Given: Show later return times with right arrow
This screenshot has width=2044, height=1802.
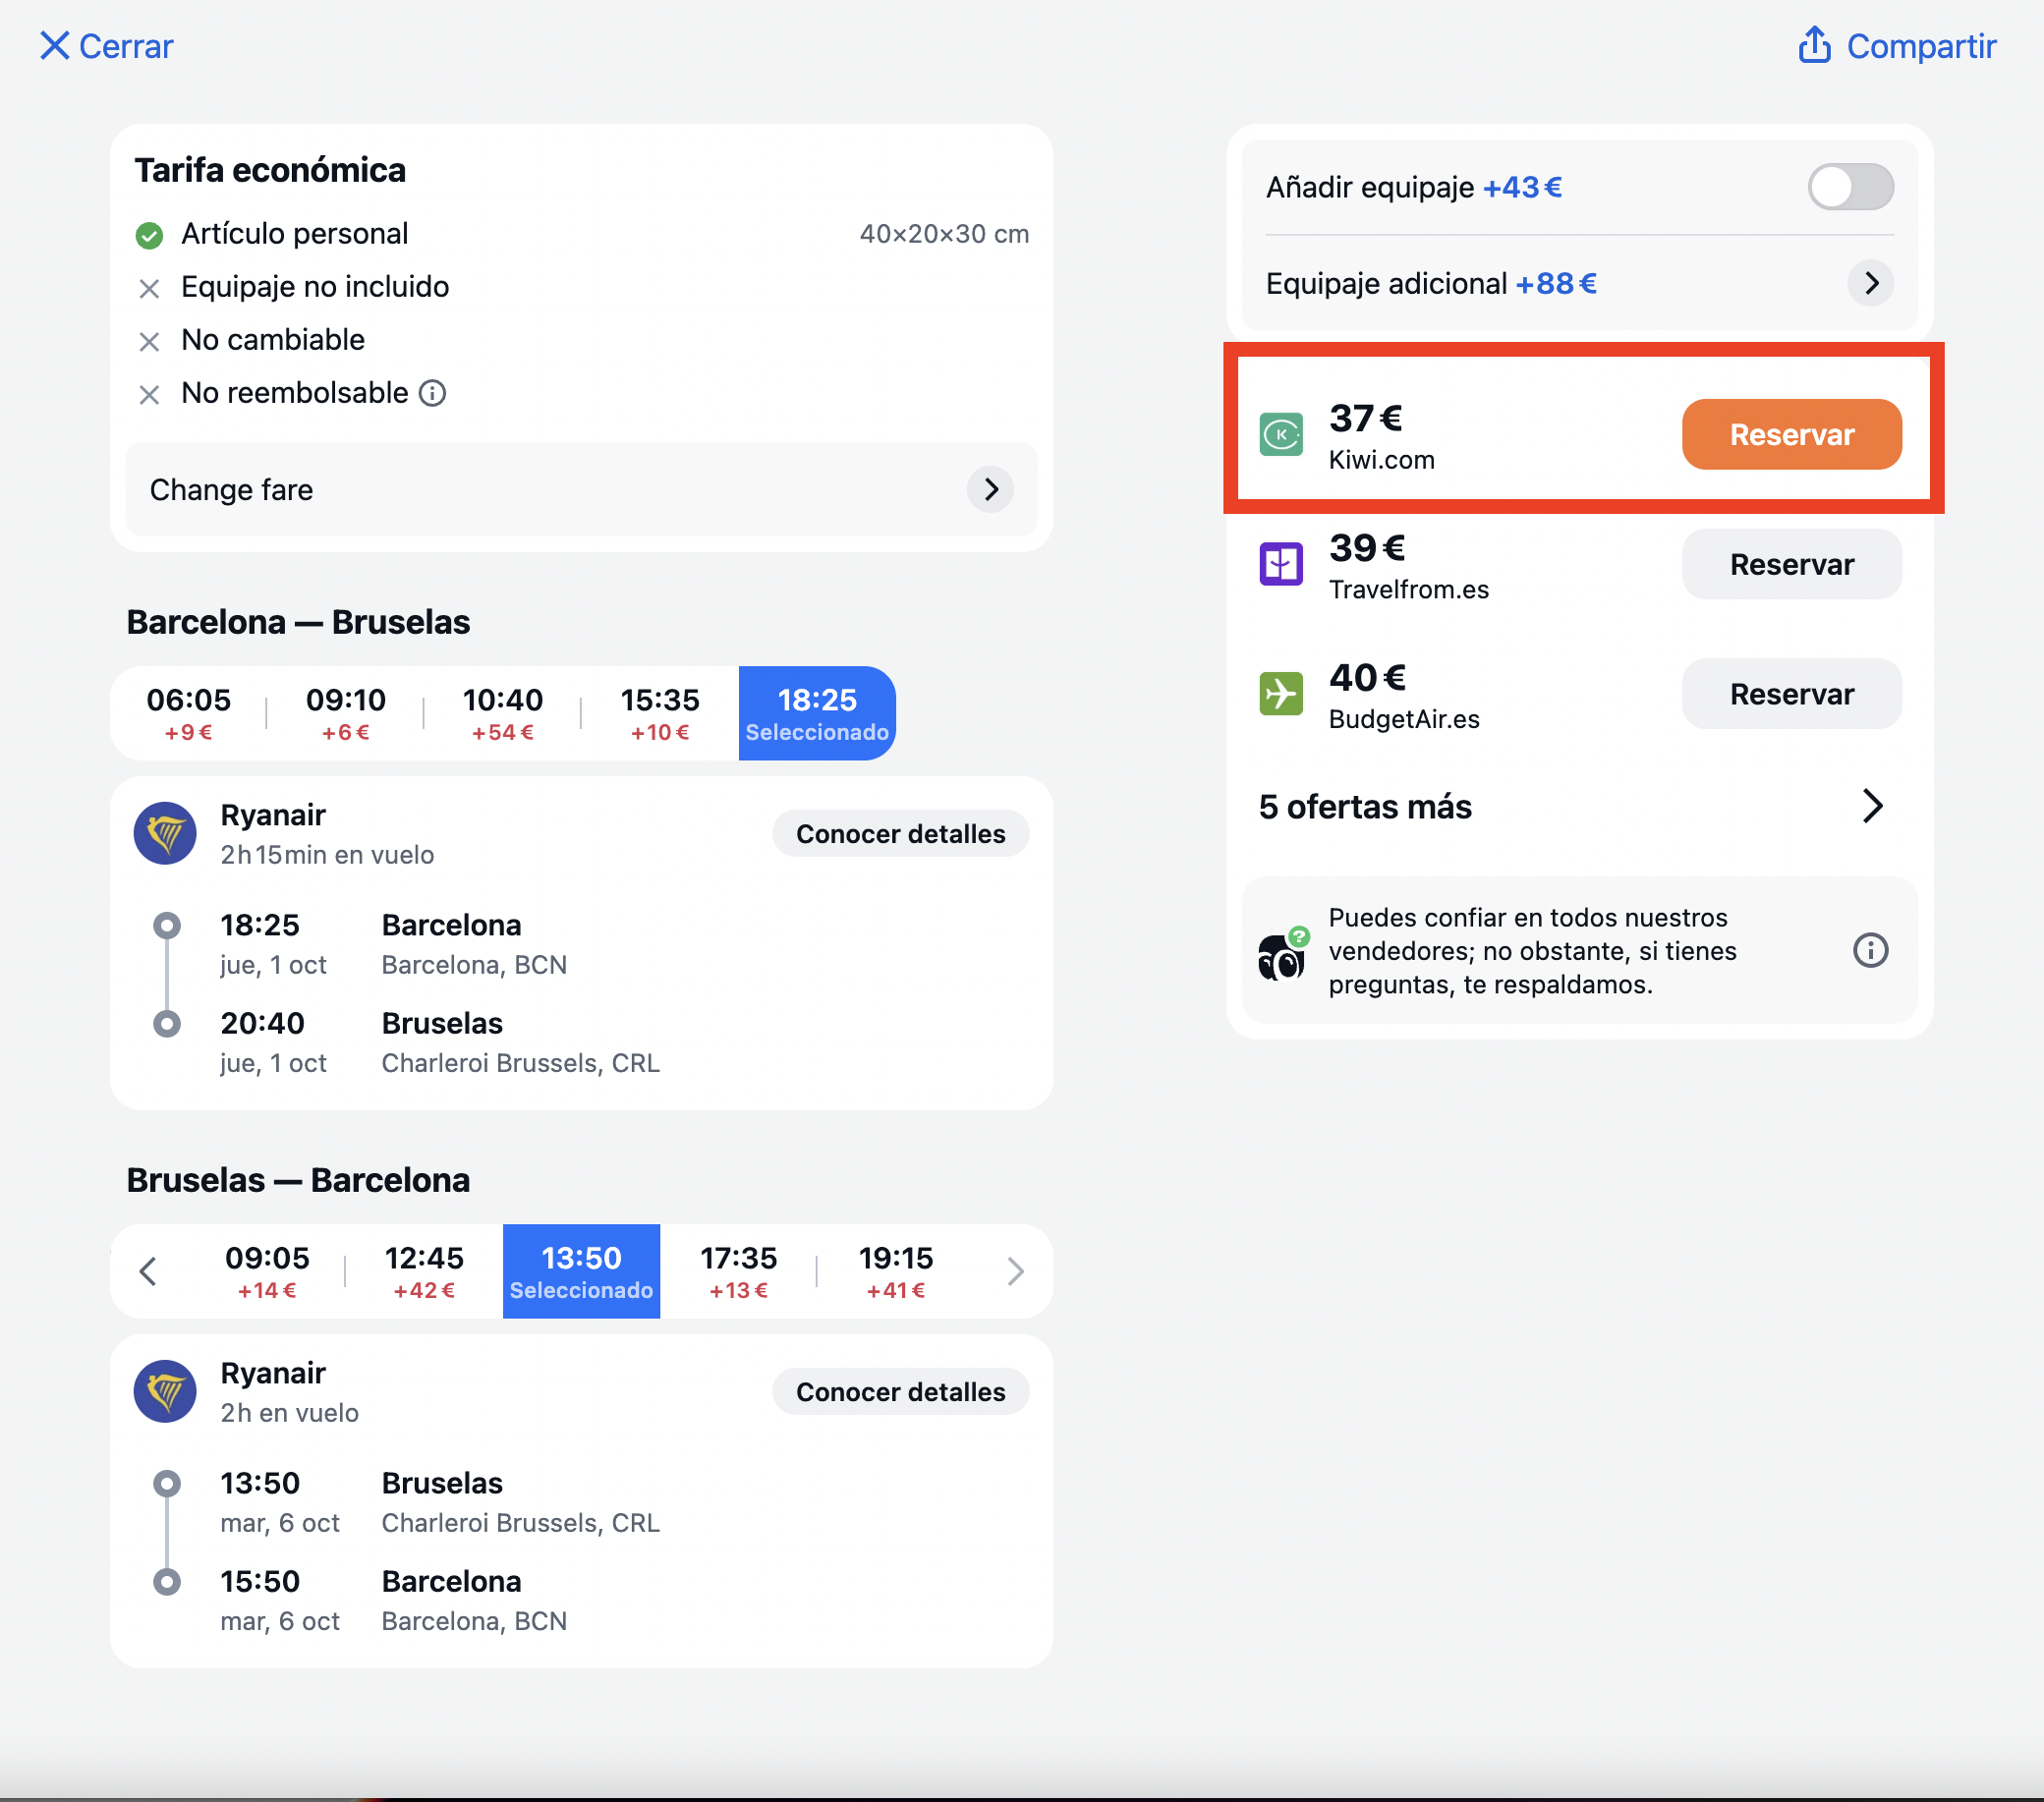Looking at the screenshot, I should coord(1015,1272).
